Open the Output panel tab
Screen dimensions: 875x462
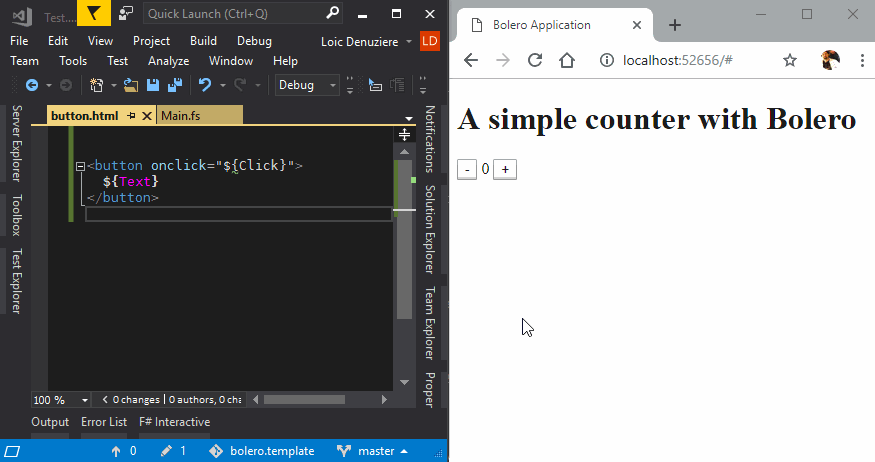tap(50, 422)
